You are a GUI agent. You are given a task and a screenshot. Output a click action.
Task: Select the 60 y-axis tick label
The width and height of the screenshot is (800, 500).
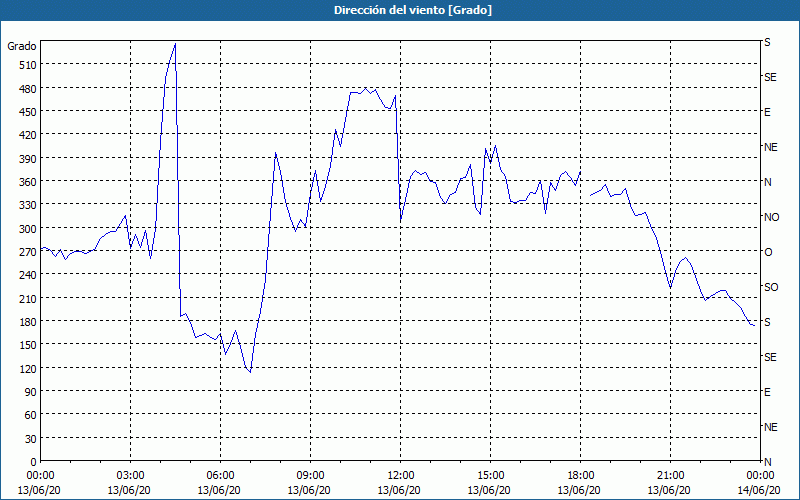click(31, 415)
